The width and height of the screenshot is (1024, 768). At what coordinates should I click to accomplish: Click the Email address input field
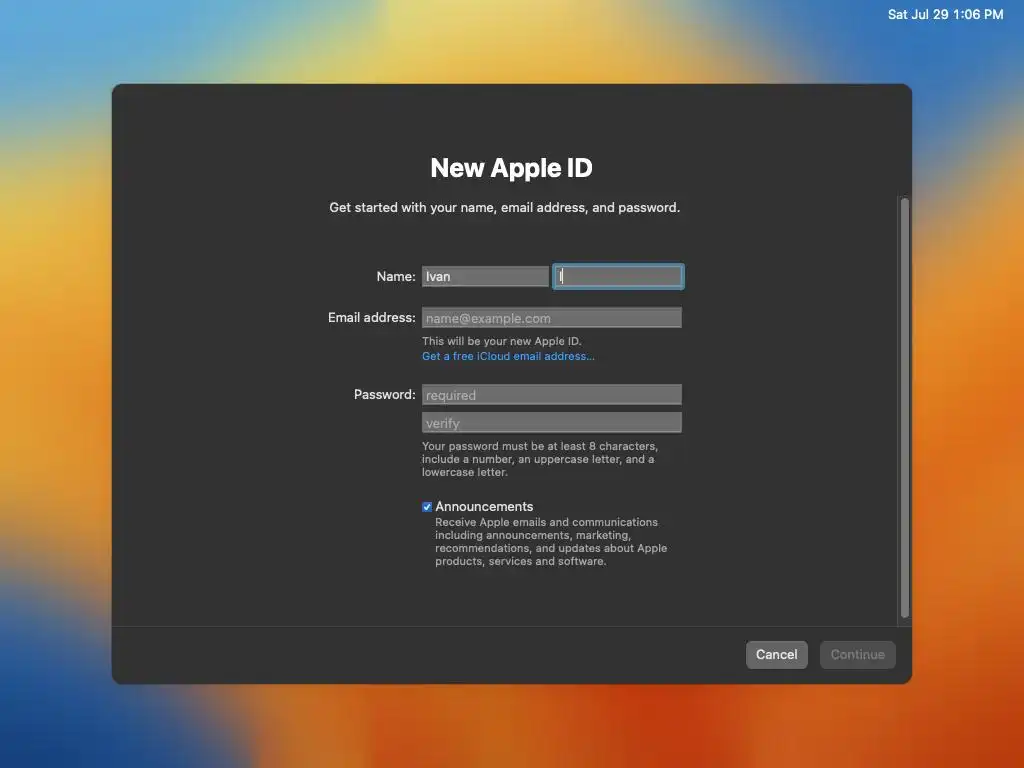(x=552, y=318)
